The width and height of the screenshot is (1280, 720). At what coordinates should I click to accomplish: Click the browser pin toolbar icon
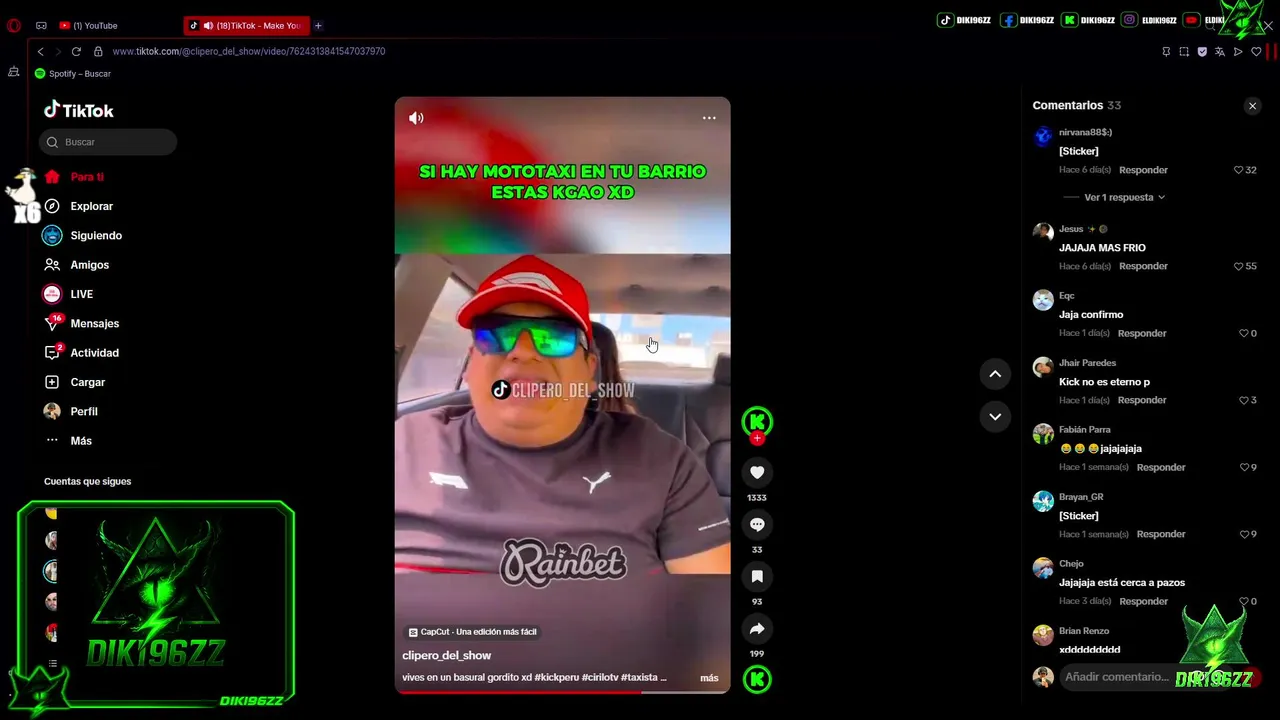[1166, 52]
